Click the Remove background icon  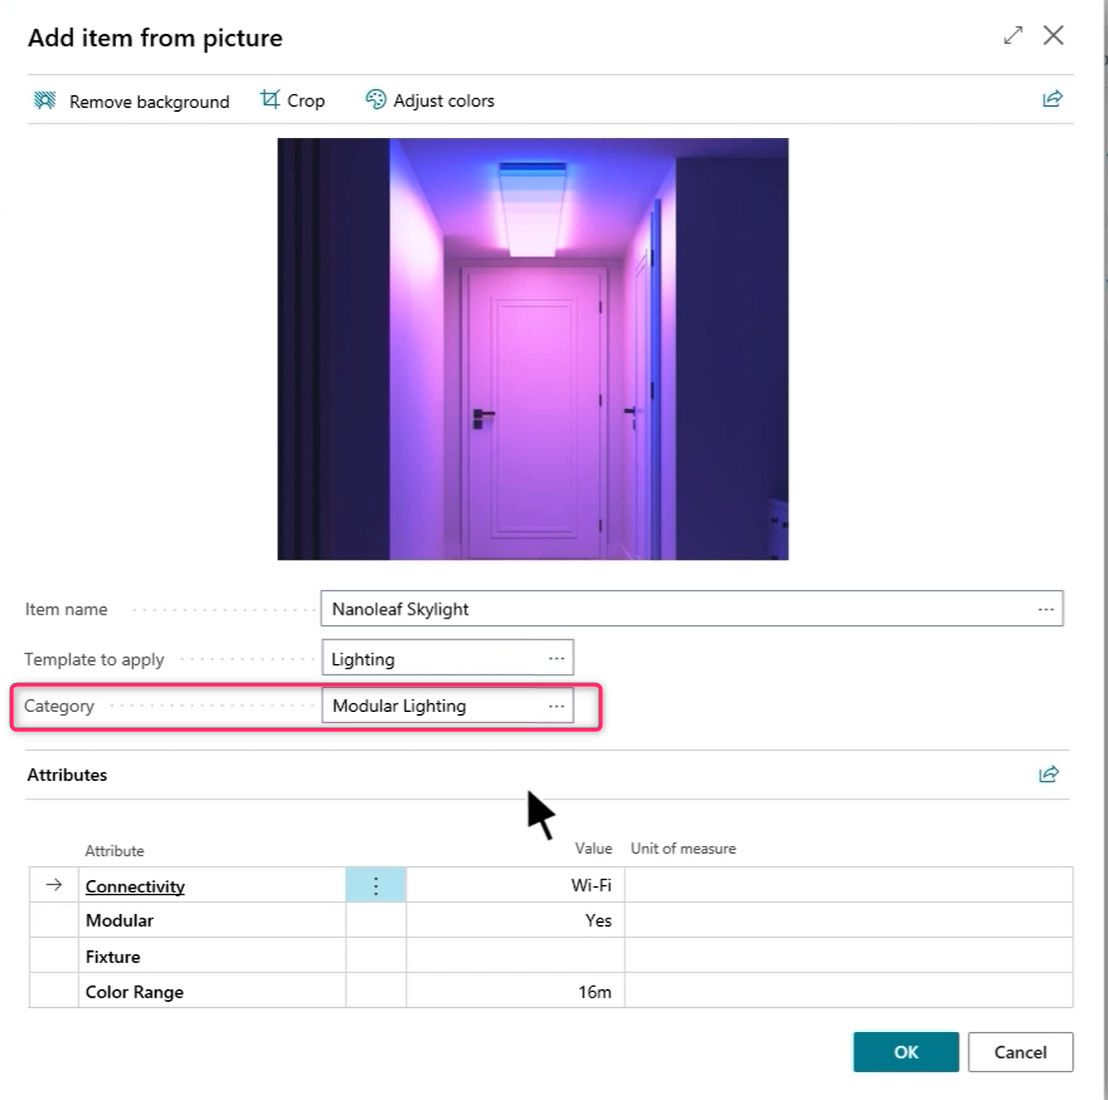pos(45,101)
